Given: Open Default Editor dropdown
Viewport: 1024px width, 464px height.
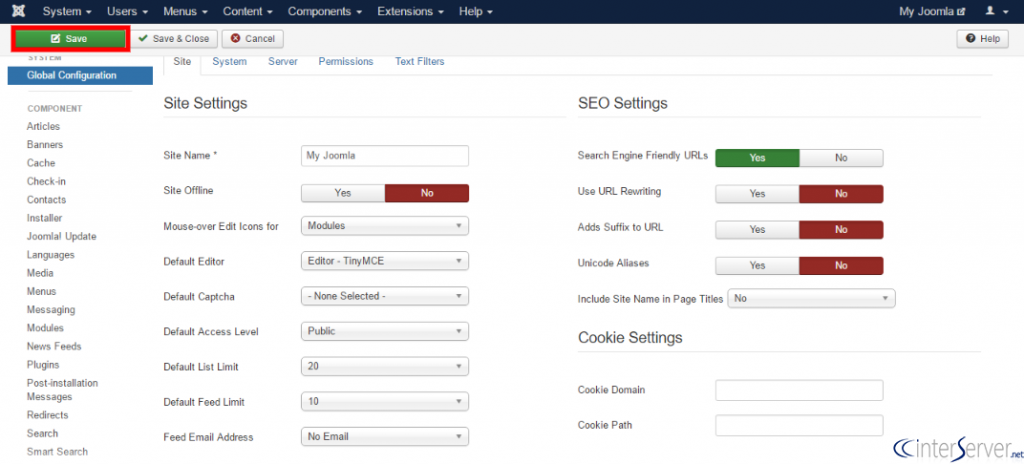Looking at the screenshot, I should click(x=385, y=261).
